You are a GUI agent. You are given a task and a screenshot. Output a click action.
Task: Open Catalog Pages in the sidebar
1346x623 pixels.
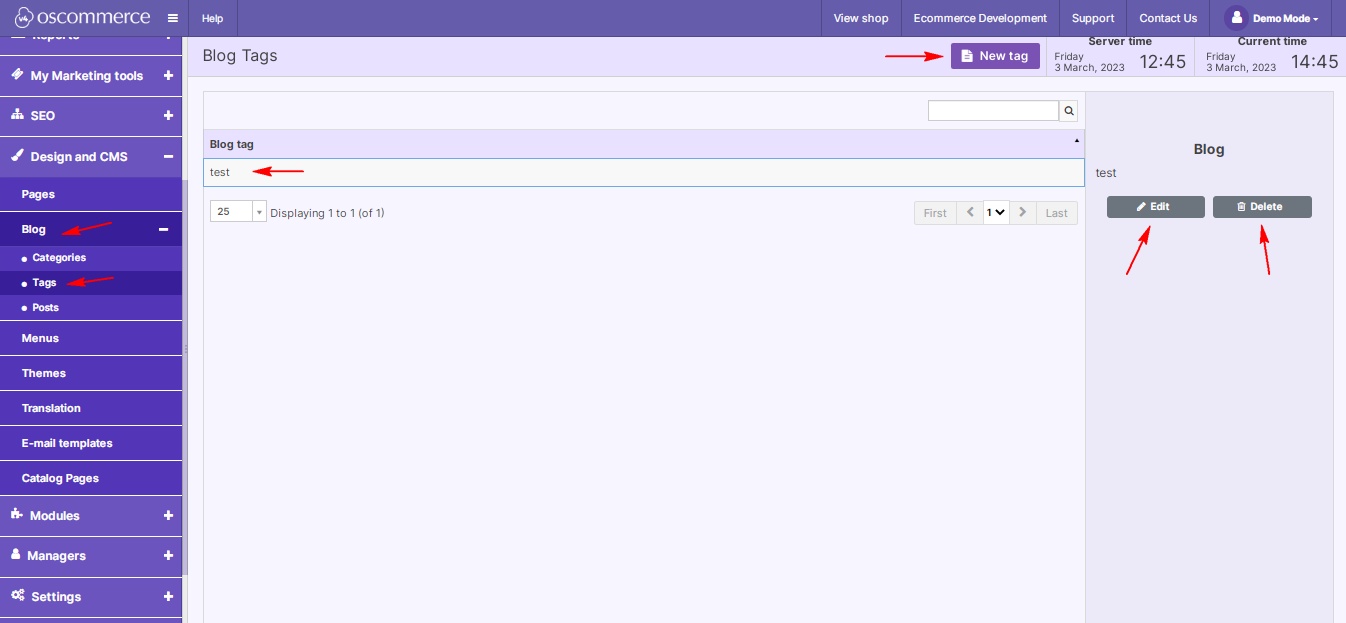click(91, 478)
